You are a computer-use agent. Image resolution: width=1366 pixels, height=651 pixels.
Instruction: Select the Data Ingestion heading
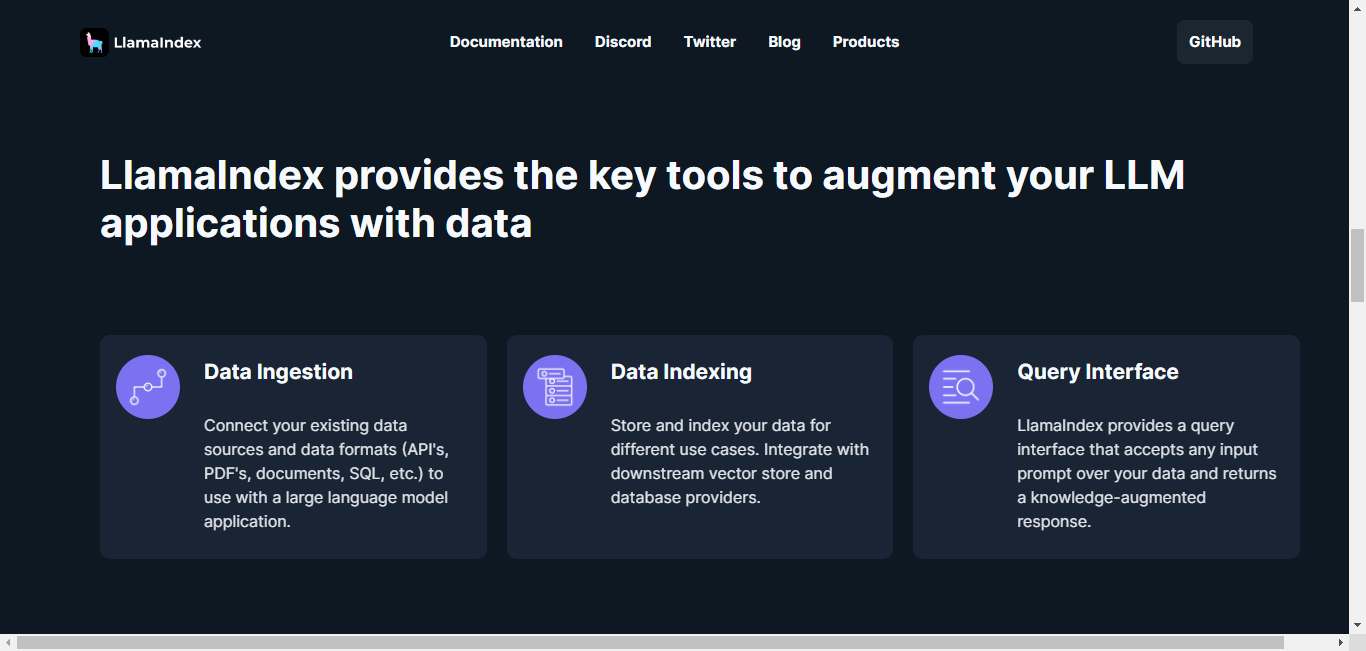tap(278, 372)
